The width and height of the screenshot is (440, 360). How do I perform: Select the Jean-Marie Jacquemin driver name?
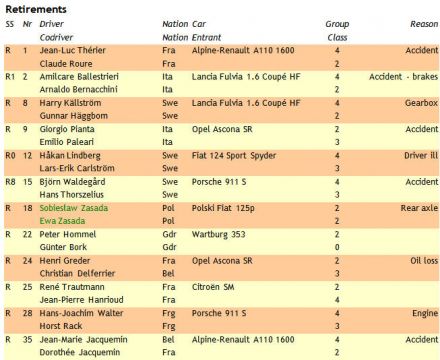(x=83, y=340)
